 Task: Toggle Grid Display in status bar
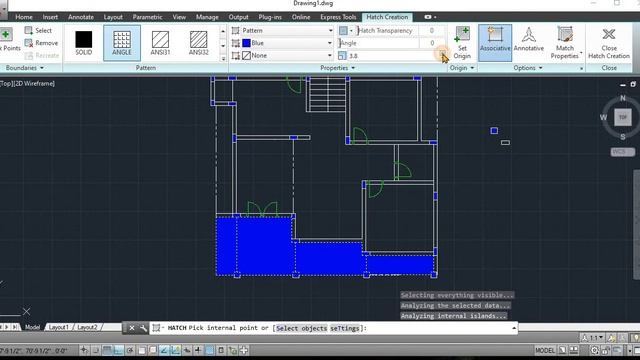coord(107,350)
